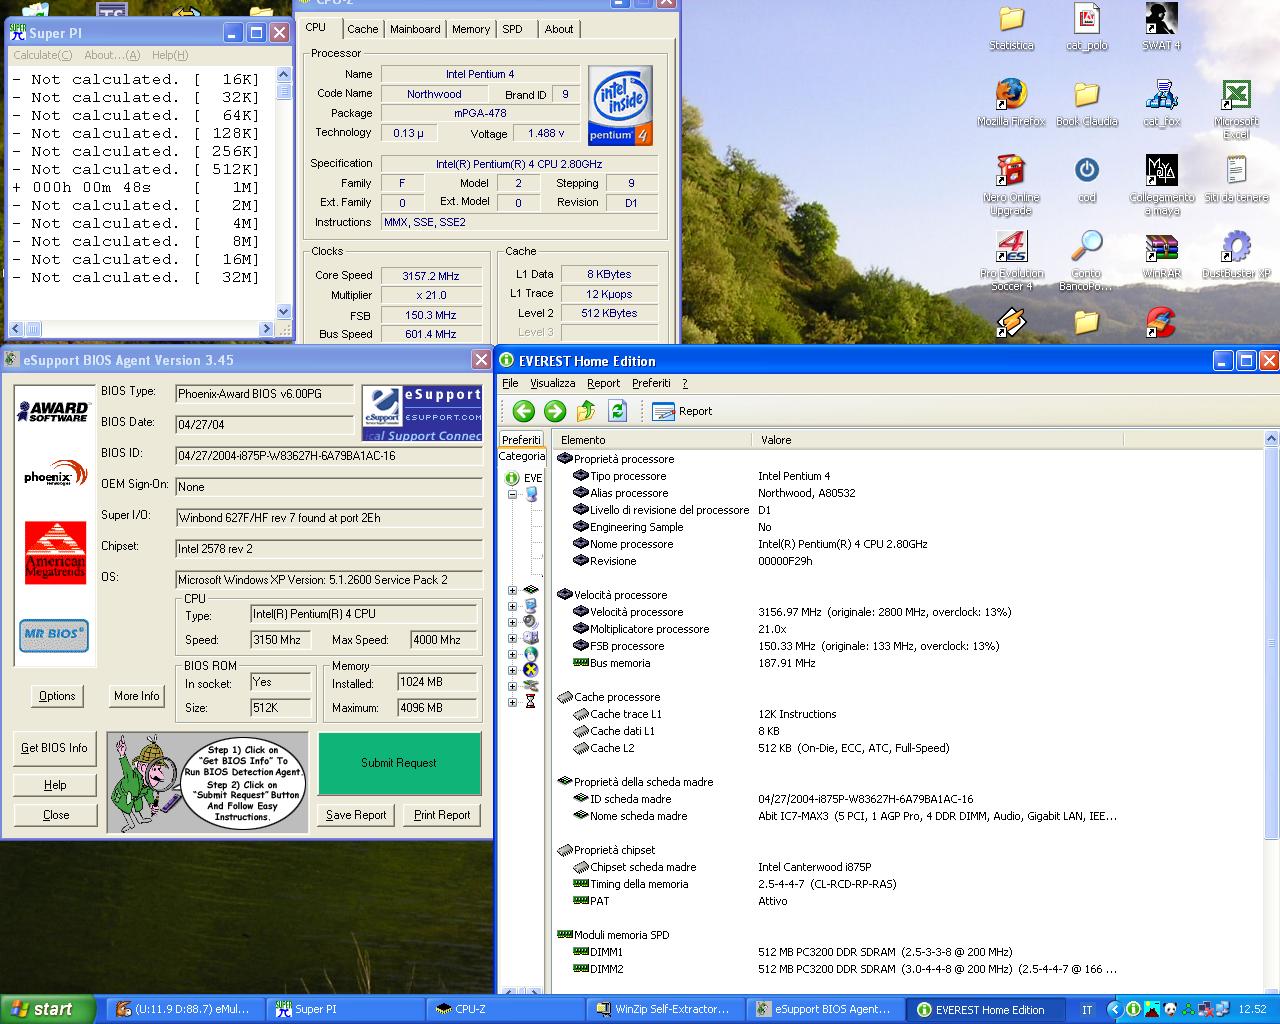The height and width of the screenshot is (1024, 1280).
Task: Switch to the Cache tab in CPU-Z
Action: coord(362,29)
